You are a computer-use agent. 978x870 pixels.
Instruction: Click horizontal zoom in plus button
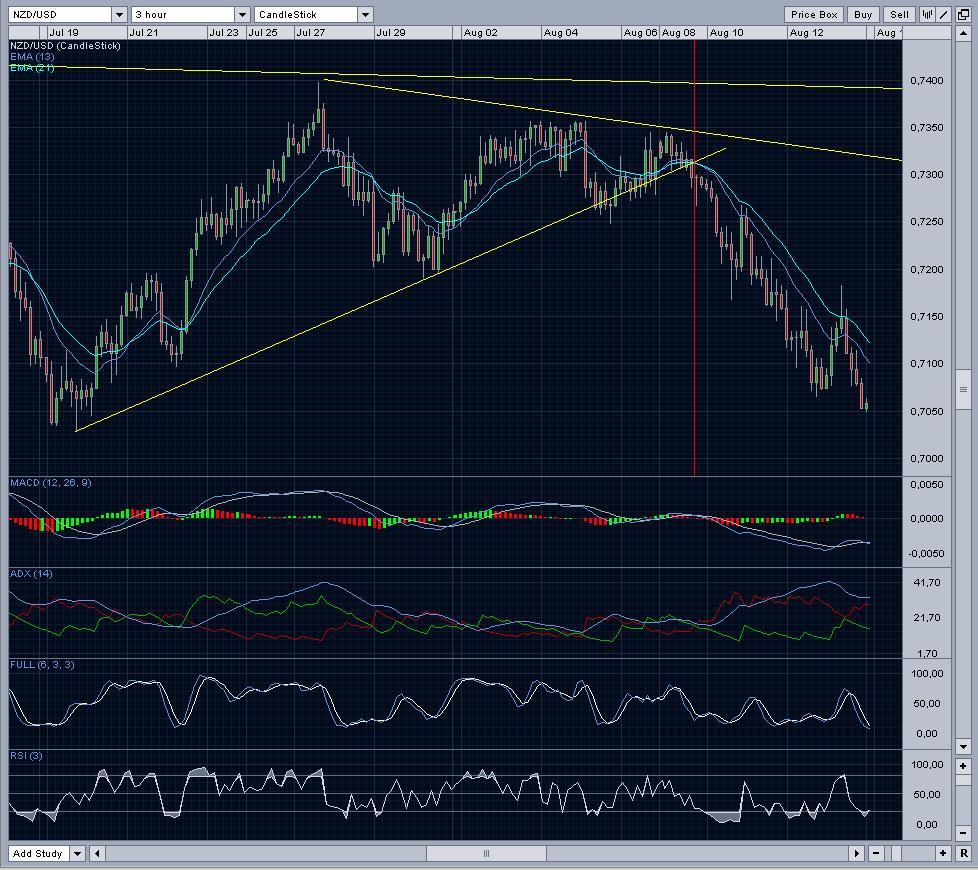[x=943, y=853]
